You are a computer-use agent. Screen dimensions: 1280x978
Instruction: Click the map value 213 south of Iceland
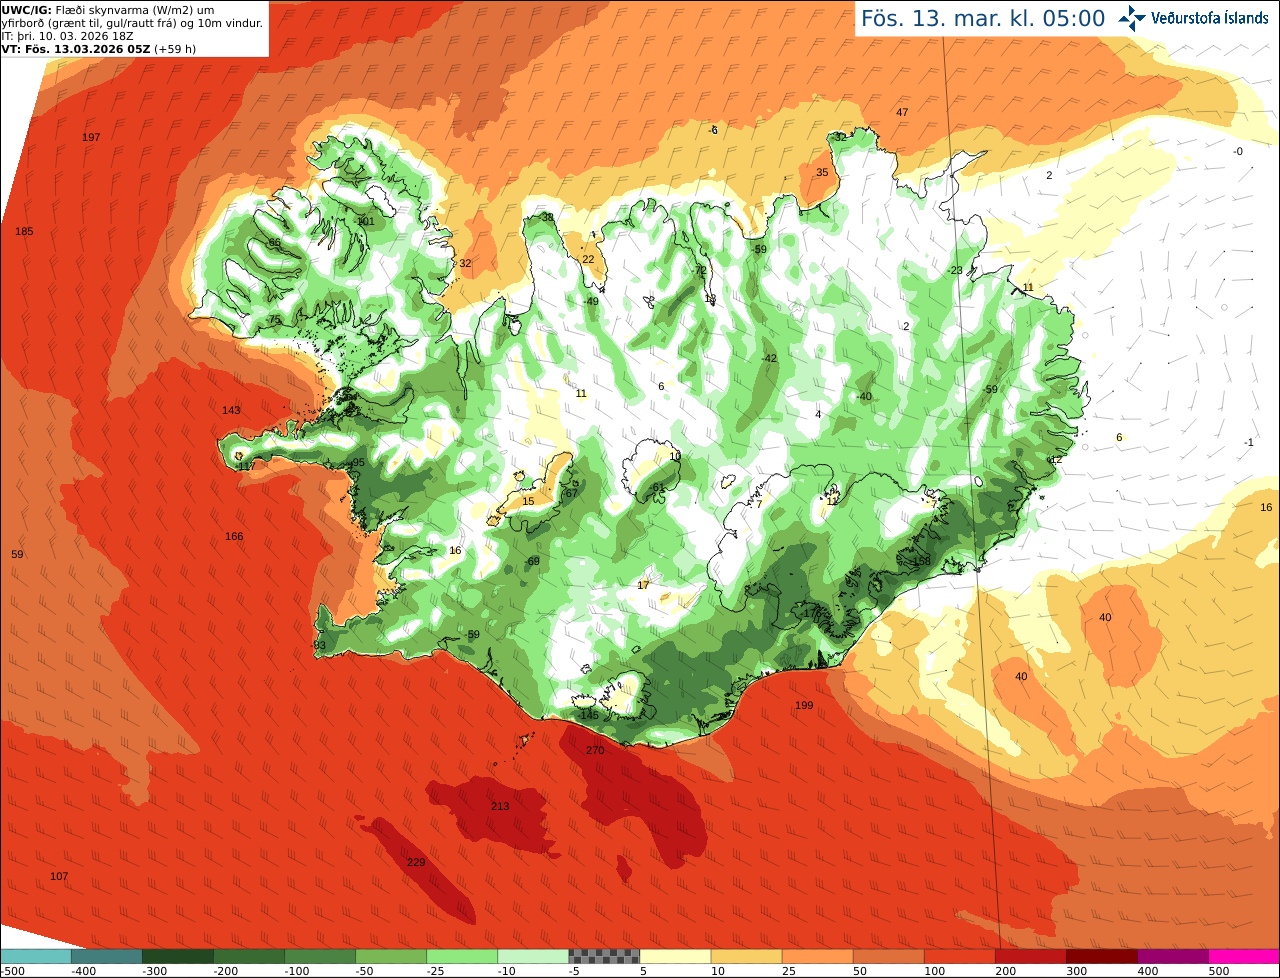pos(500,806)
